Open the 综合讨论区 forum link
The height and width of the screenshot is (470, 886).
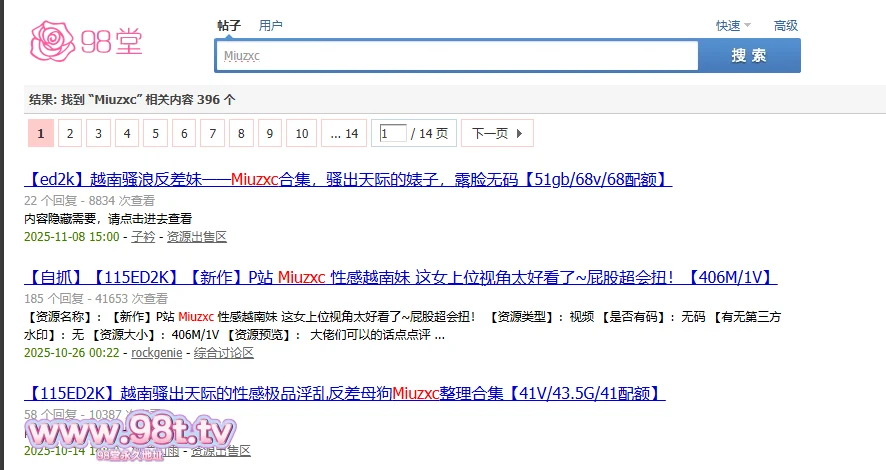[x=224, y=352]
